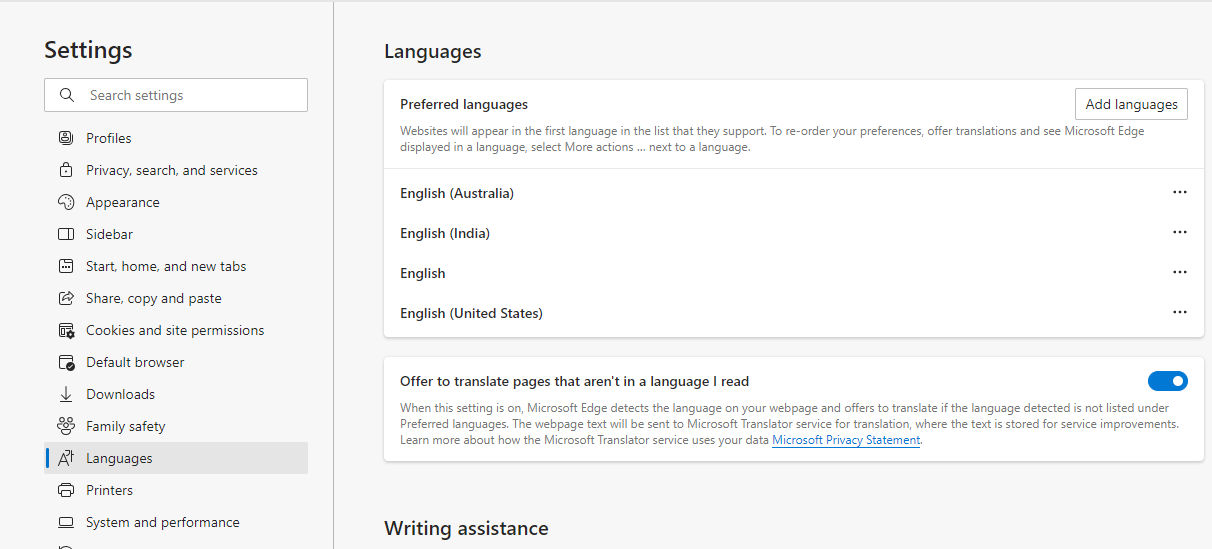
Task: Click the Add languages button
Action: pyautogui.click(x=1131, y=104)
